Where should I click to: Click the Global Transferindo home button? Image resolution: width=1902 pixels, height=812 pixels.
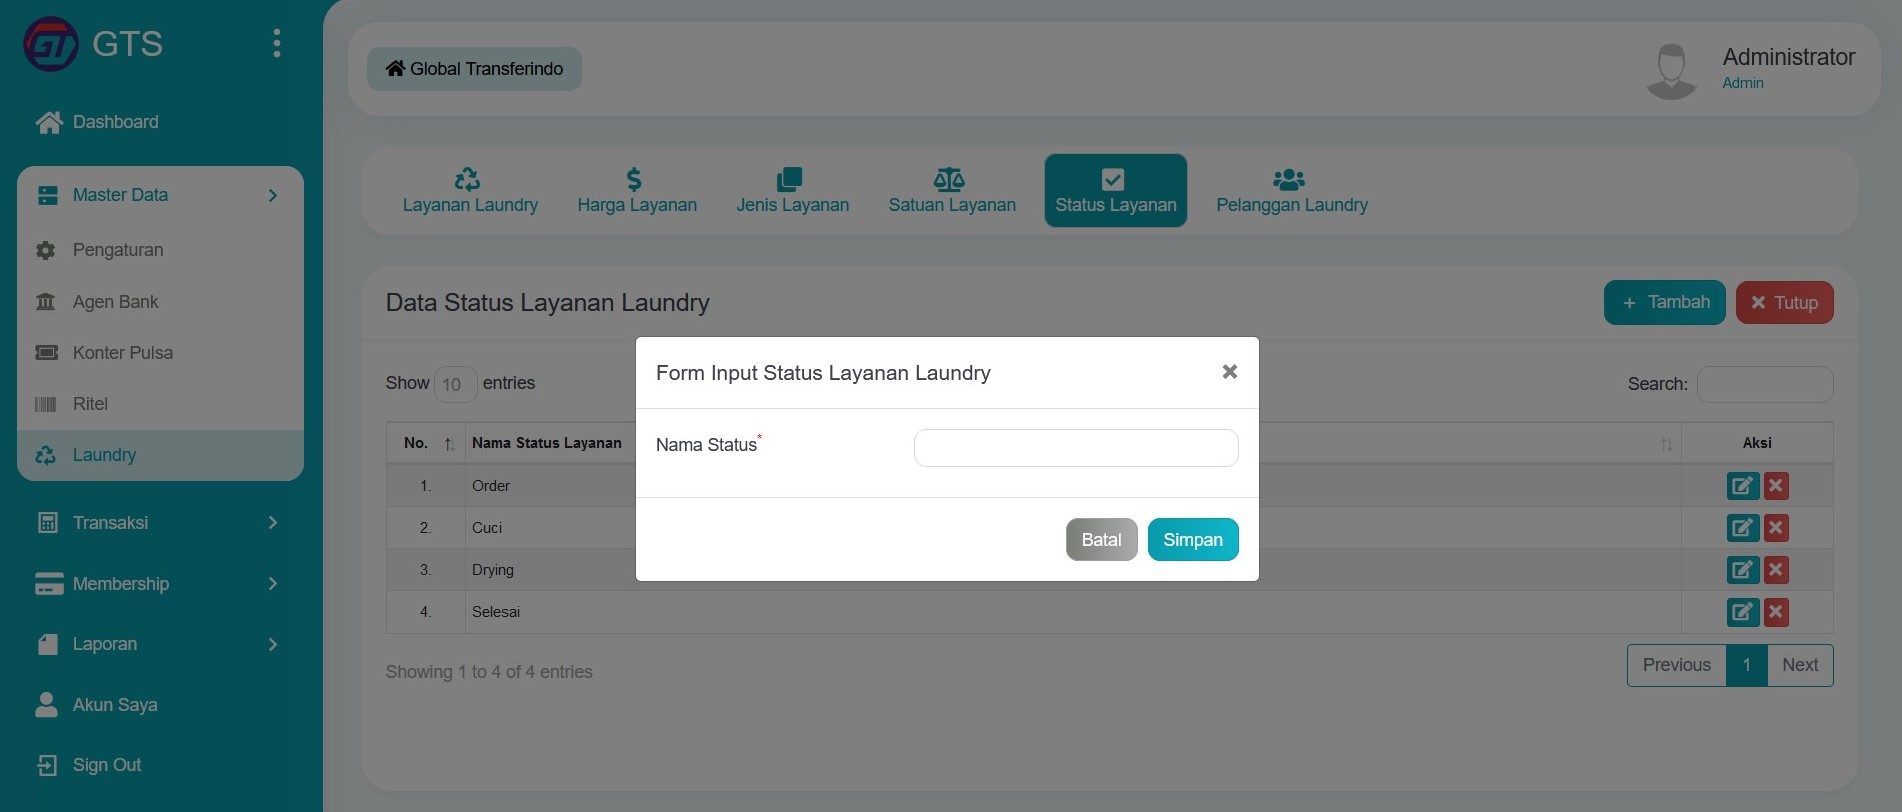click(x=474, y=69)
